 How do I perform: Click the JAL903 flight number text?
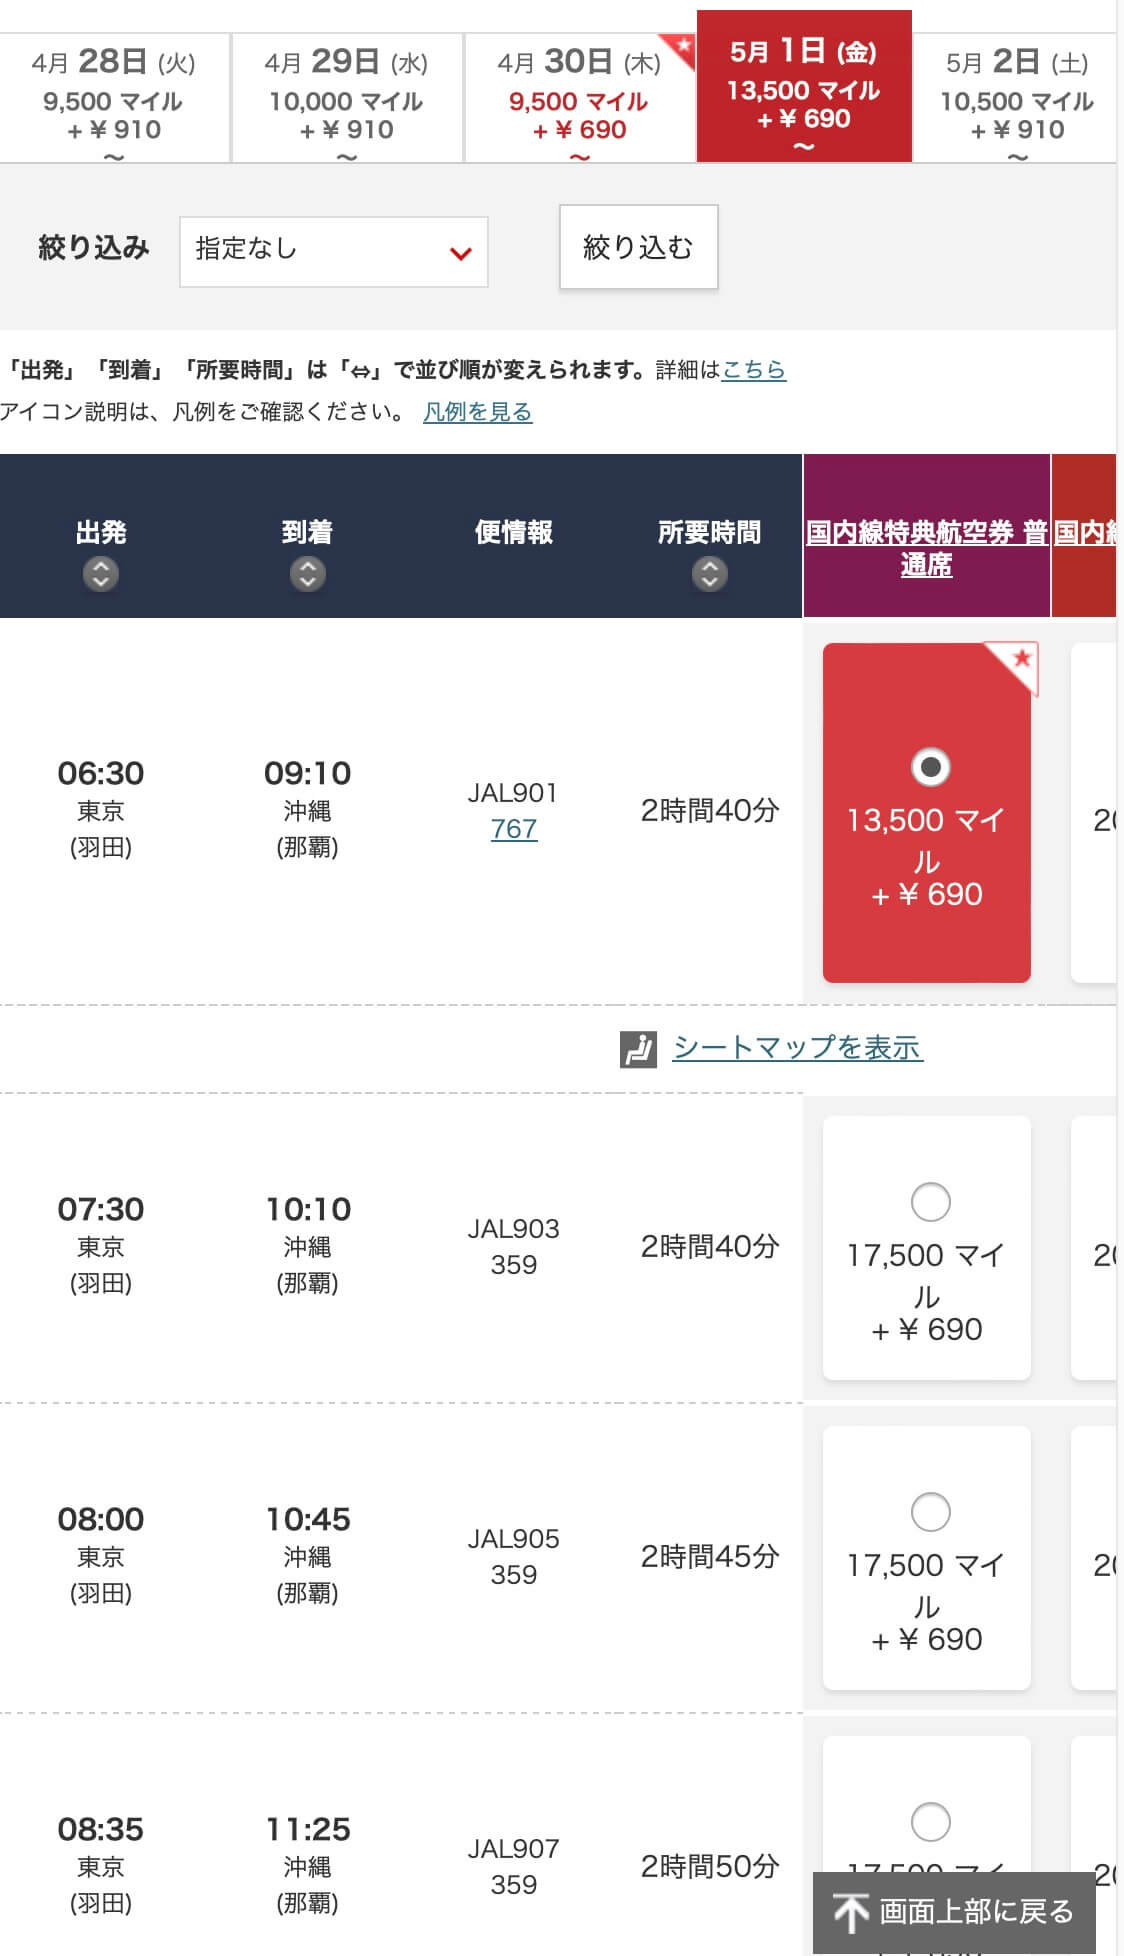513,1229
